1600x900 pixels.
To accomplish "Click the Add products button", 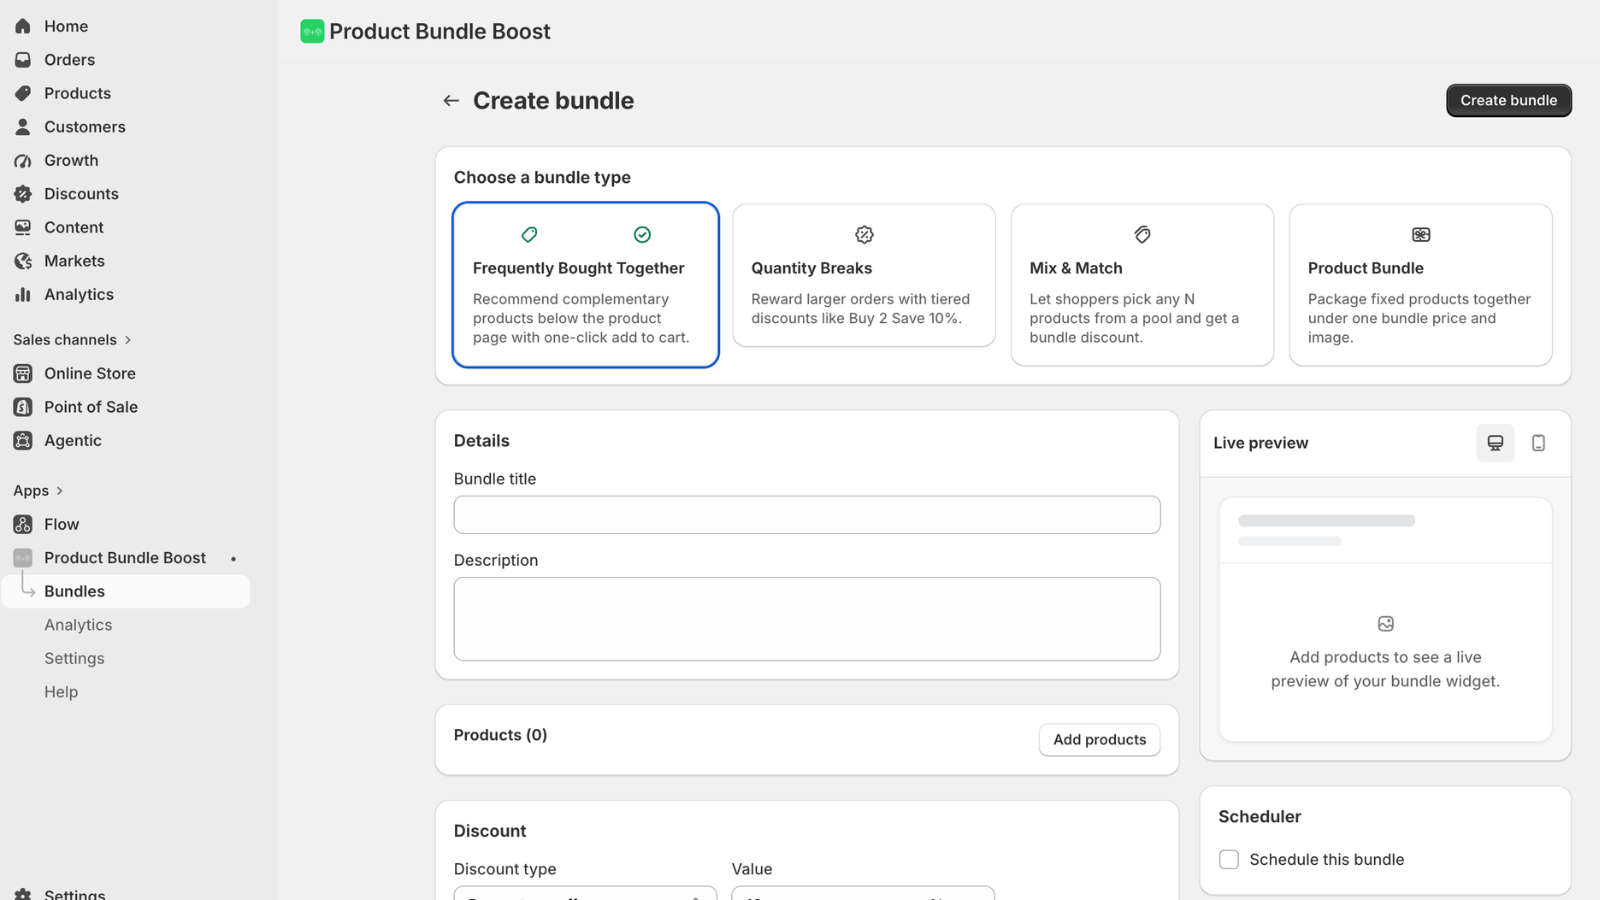I will point(1099,740).
